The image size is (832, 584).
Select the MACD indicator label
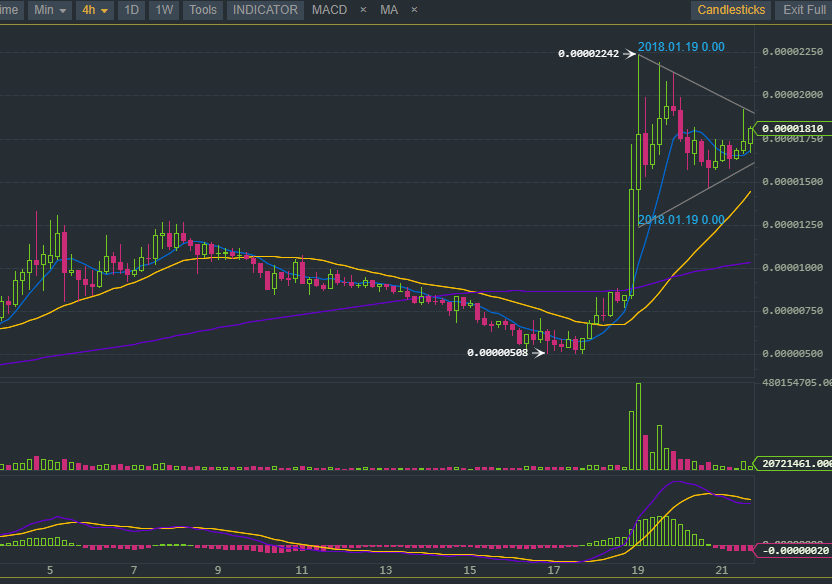click(330, 10)
